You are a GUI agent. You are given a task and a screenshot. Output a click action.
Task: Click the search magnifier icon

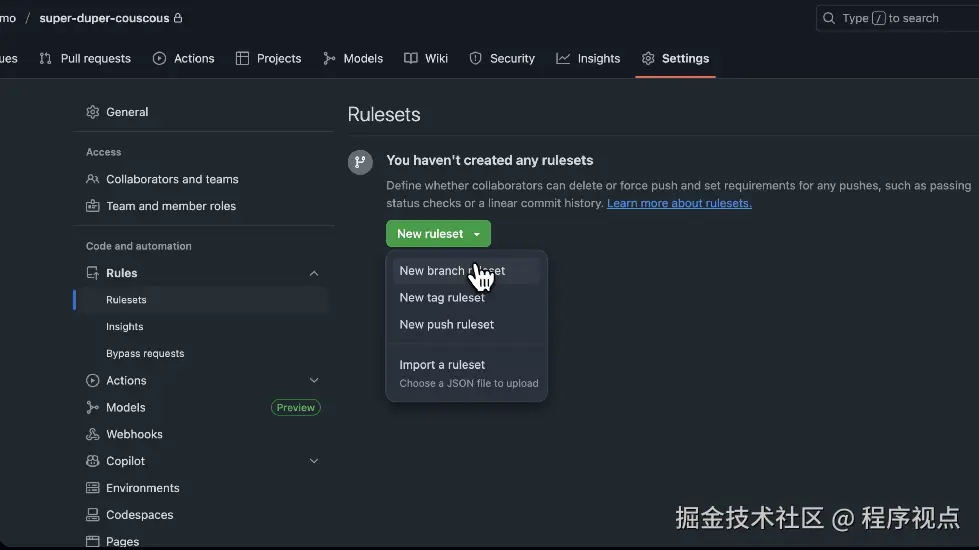point(829,18)
